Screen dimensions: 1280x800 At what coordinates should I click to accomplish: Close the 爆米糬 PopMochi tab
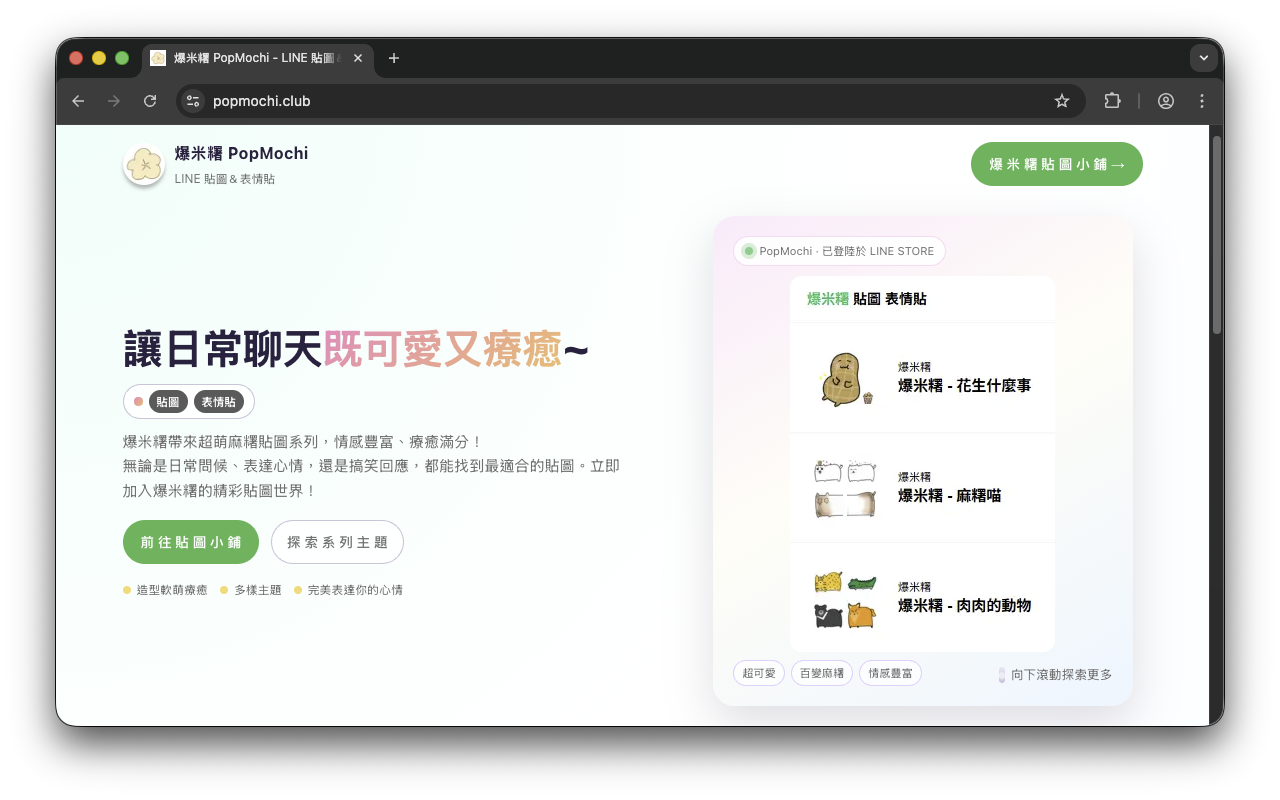(x=358, y=58)
